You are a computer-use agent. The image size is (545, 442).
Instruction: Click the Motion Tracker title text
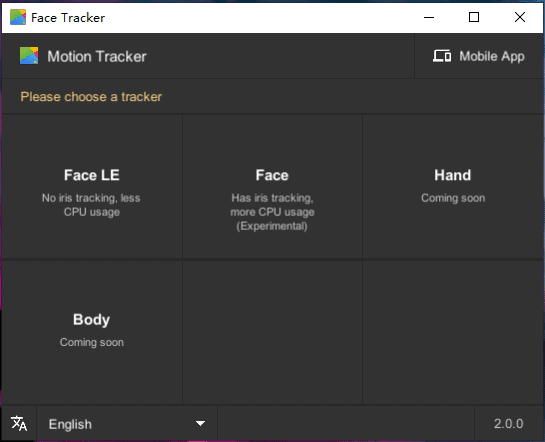coord(97,56)
